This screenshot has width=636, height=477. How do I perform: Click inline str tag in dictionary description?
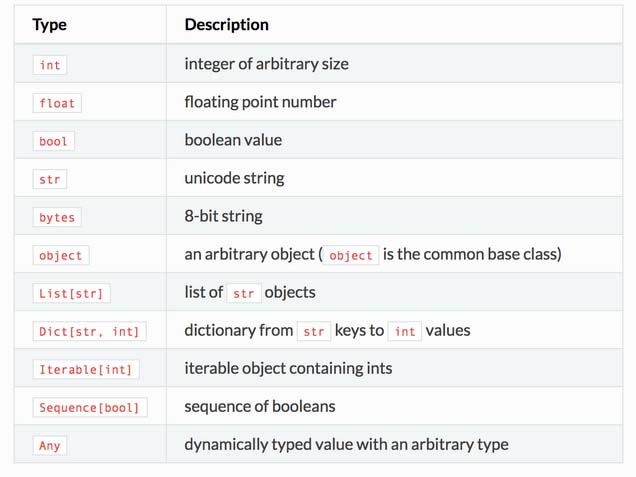pyautogui.click(x=314, y=332)
